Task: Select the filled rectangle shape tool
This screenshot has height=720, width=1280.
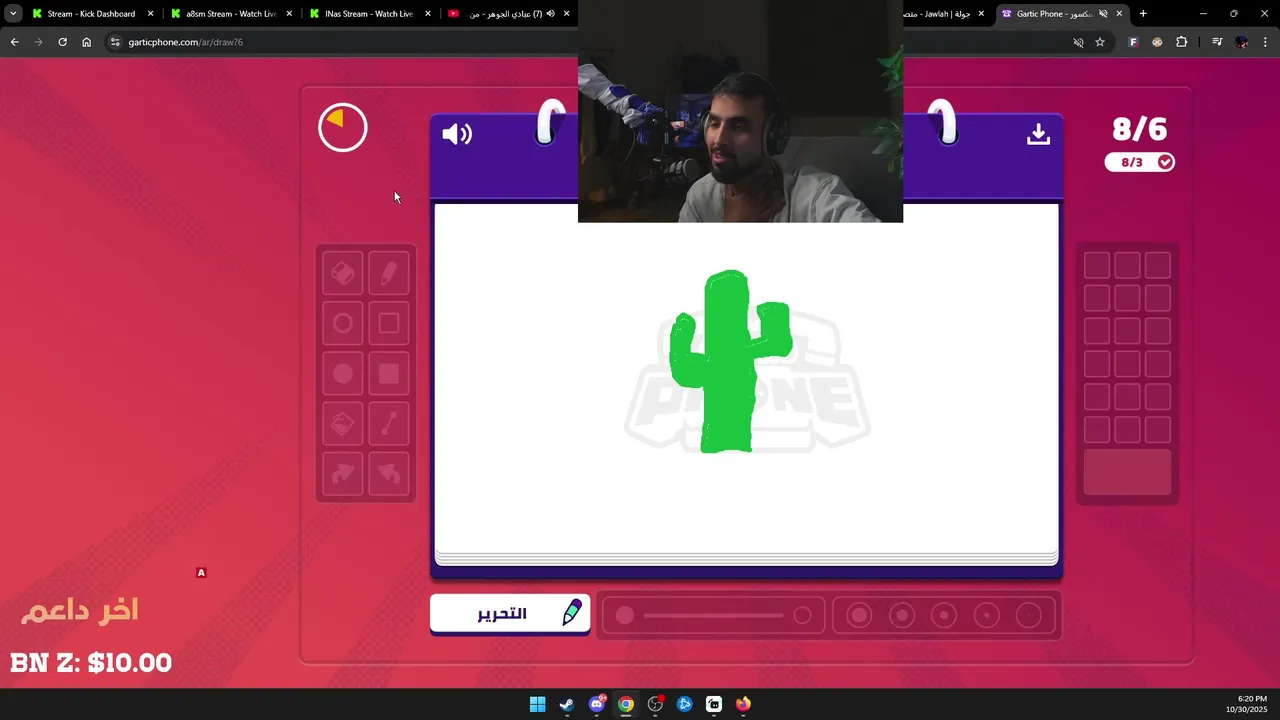Action: pyautogui.click(x=389, y=374)
